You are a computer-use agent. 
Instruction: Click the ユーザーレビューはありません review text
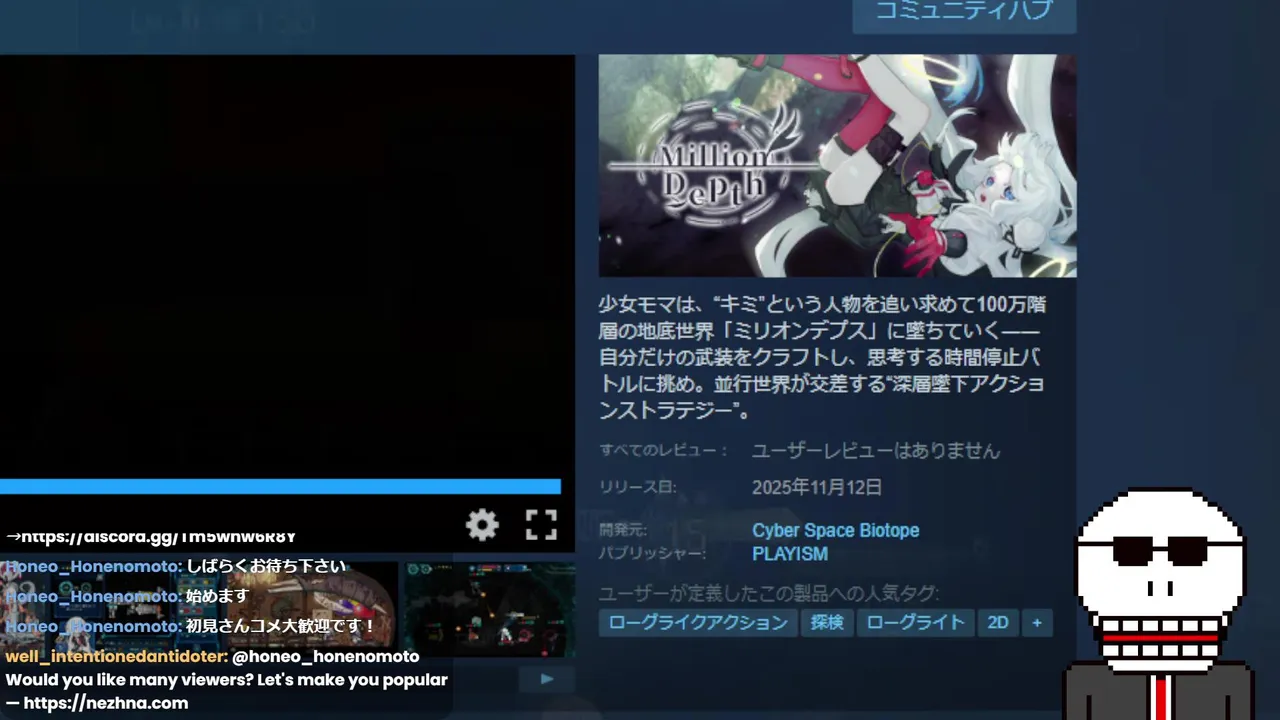click(x=876, y=451)
